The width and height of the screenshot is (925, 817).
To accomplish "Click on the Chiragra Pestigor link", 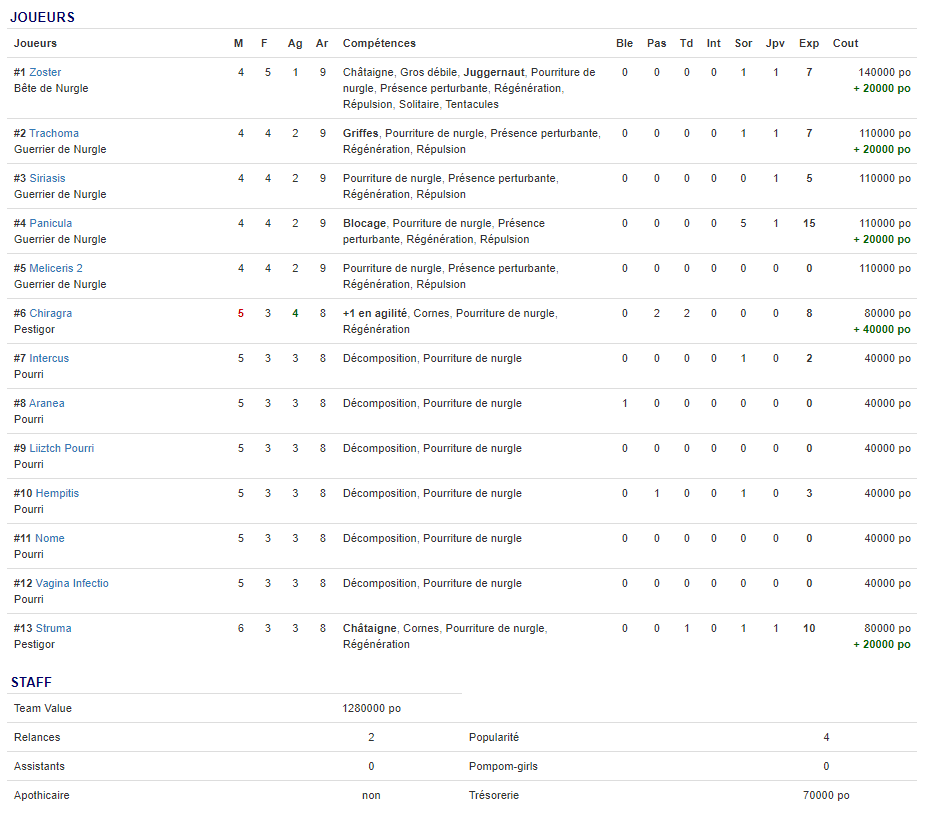I will (50, 313).
